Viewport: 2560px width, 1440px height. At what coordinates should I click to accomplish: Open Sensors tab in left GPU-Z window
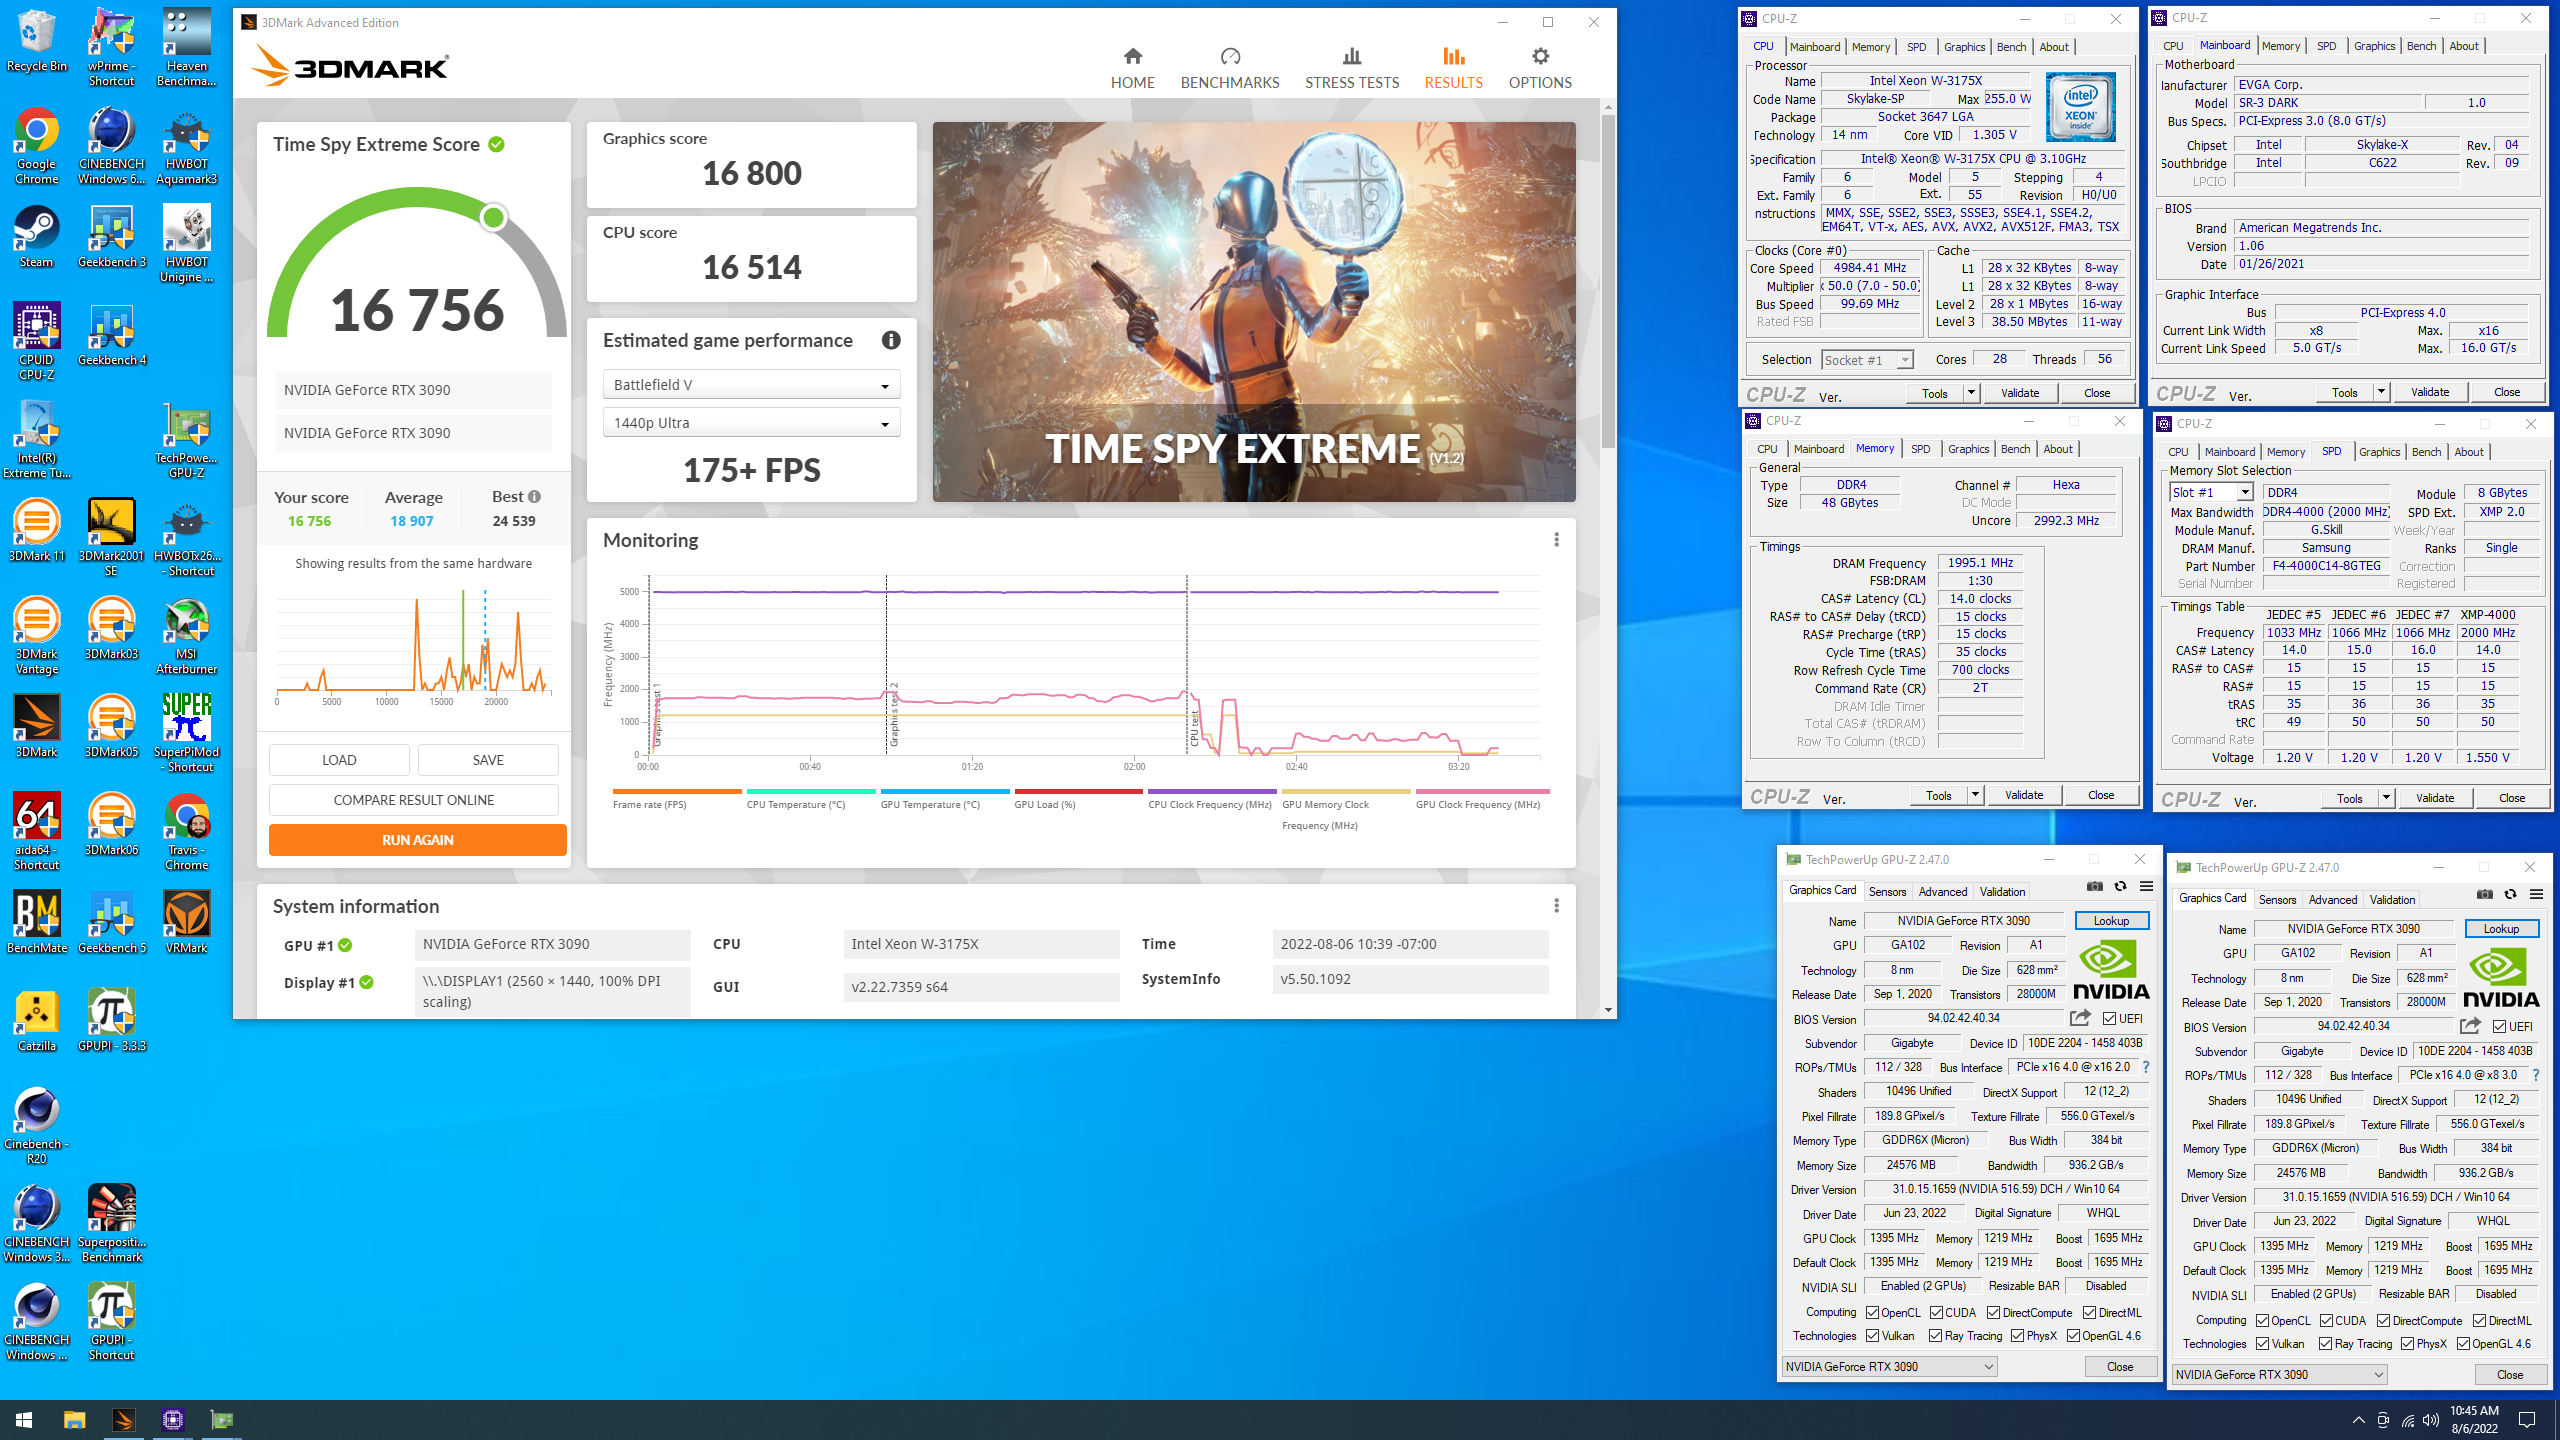point(1887,891)
